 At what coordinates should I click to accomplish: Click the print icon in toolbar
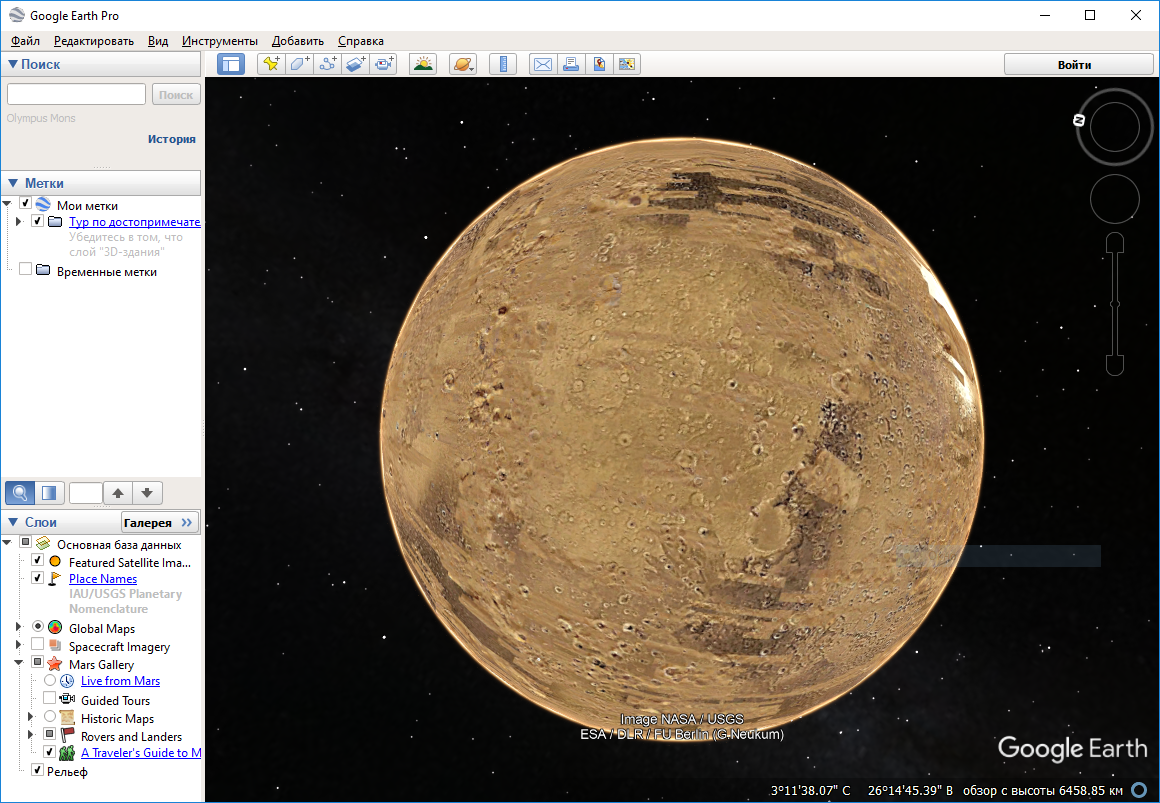pos(571,64)
